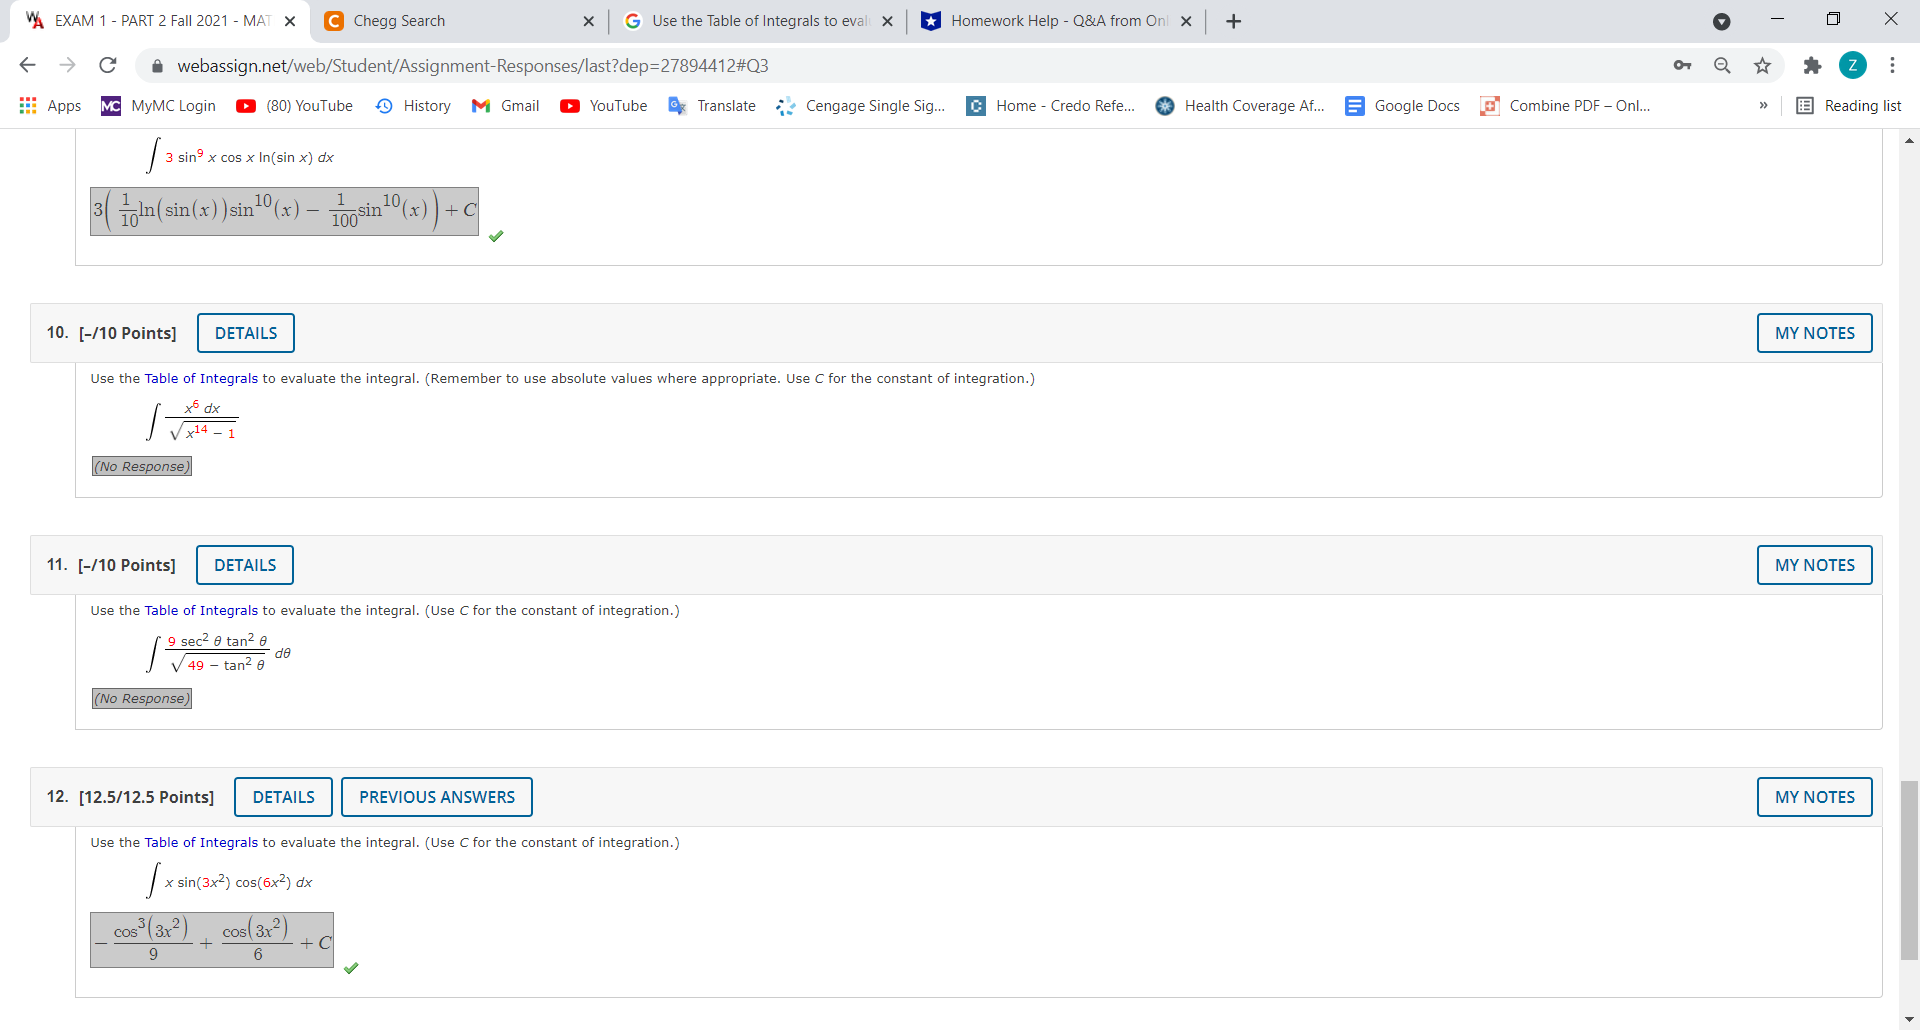Bookmark this page with the star icon
This screenshot has height=1030, width=1920.
click(1762, 65)
